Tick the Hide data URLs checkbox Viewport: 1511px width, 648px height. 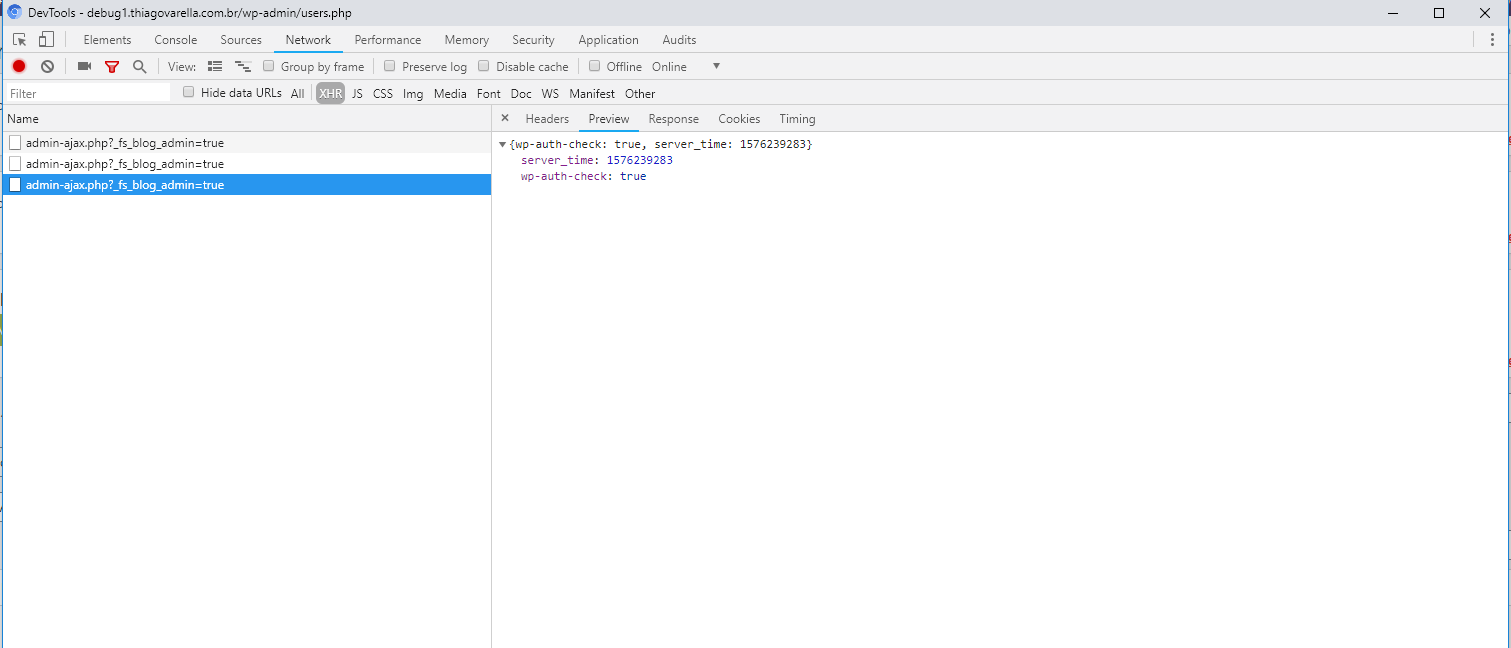pos(189,92)
